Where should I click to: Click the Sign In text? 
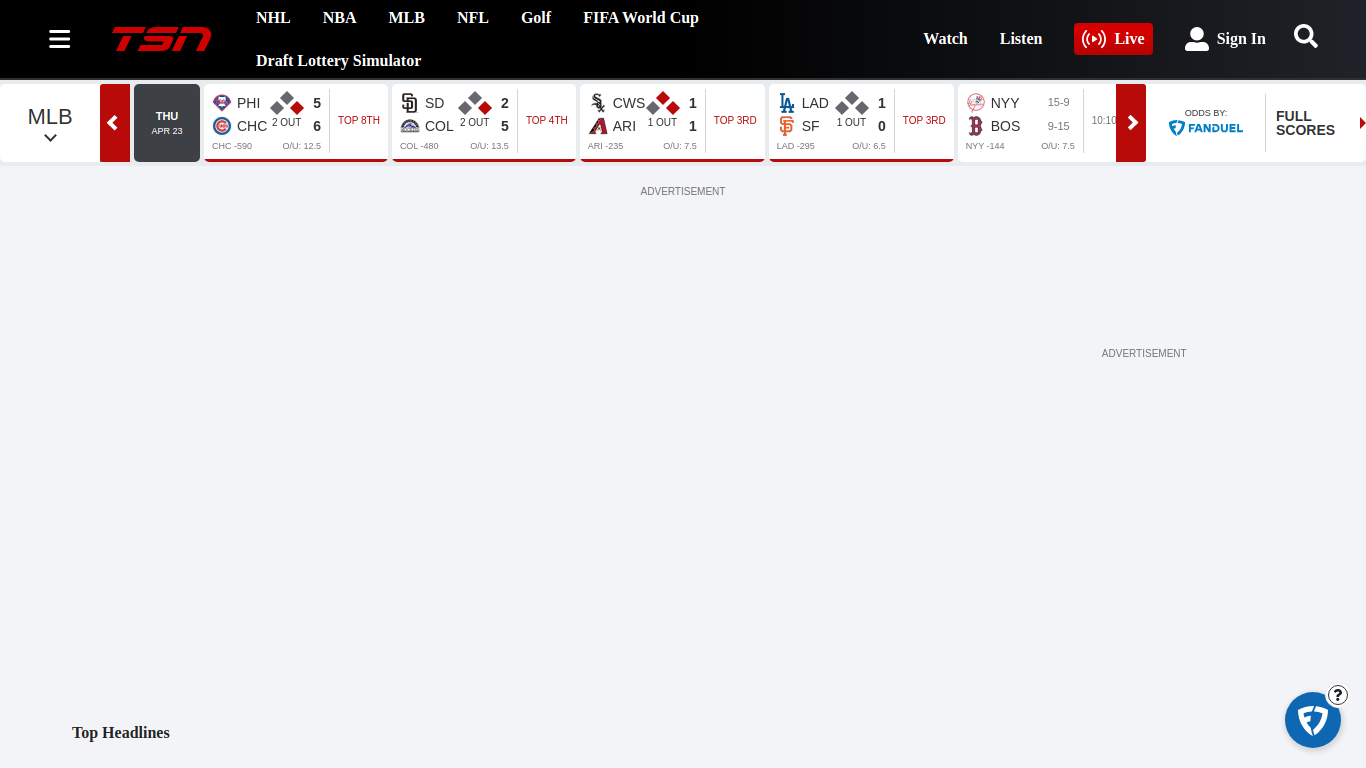coord(1241,39)
